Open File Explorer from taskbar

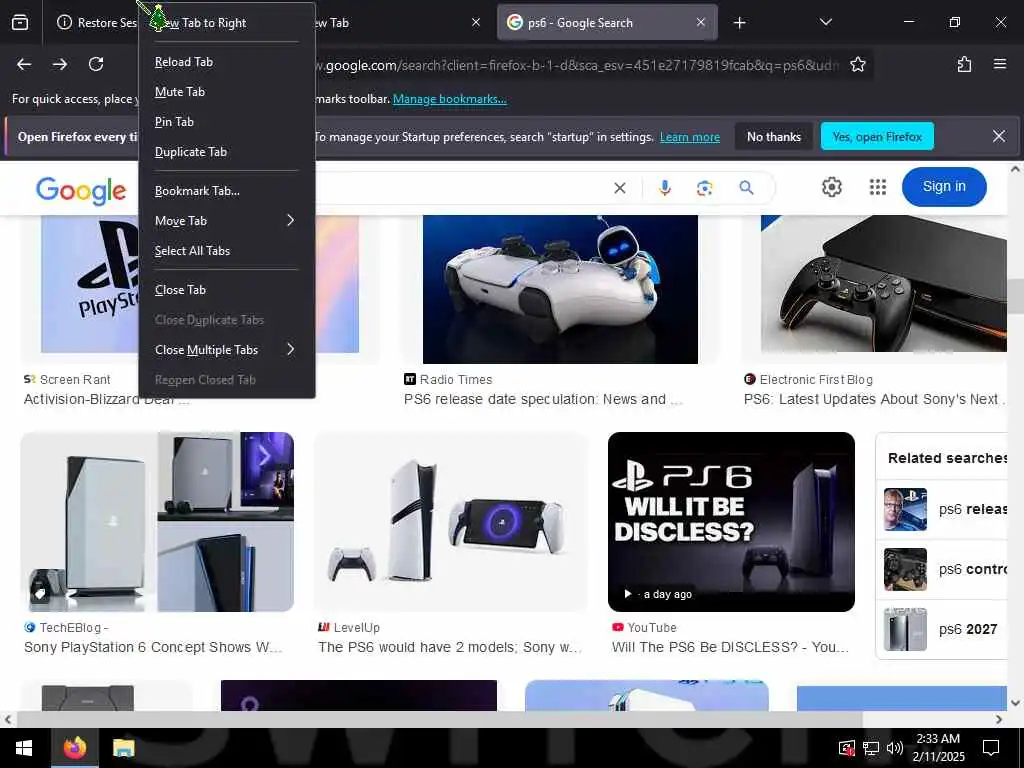coord(123,748)
